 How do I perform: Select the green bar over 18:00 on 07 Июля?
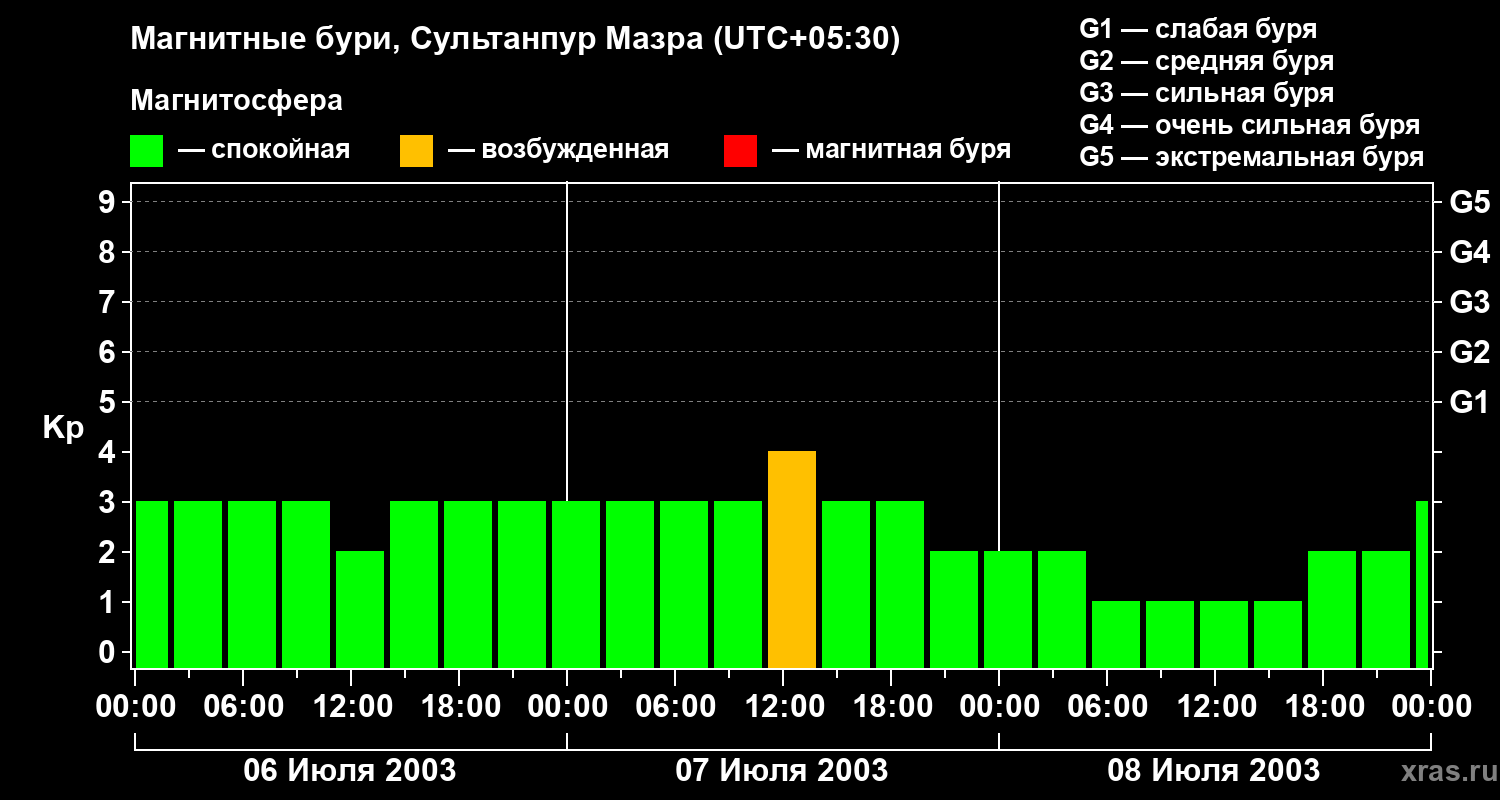pos(900,585)
